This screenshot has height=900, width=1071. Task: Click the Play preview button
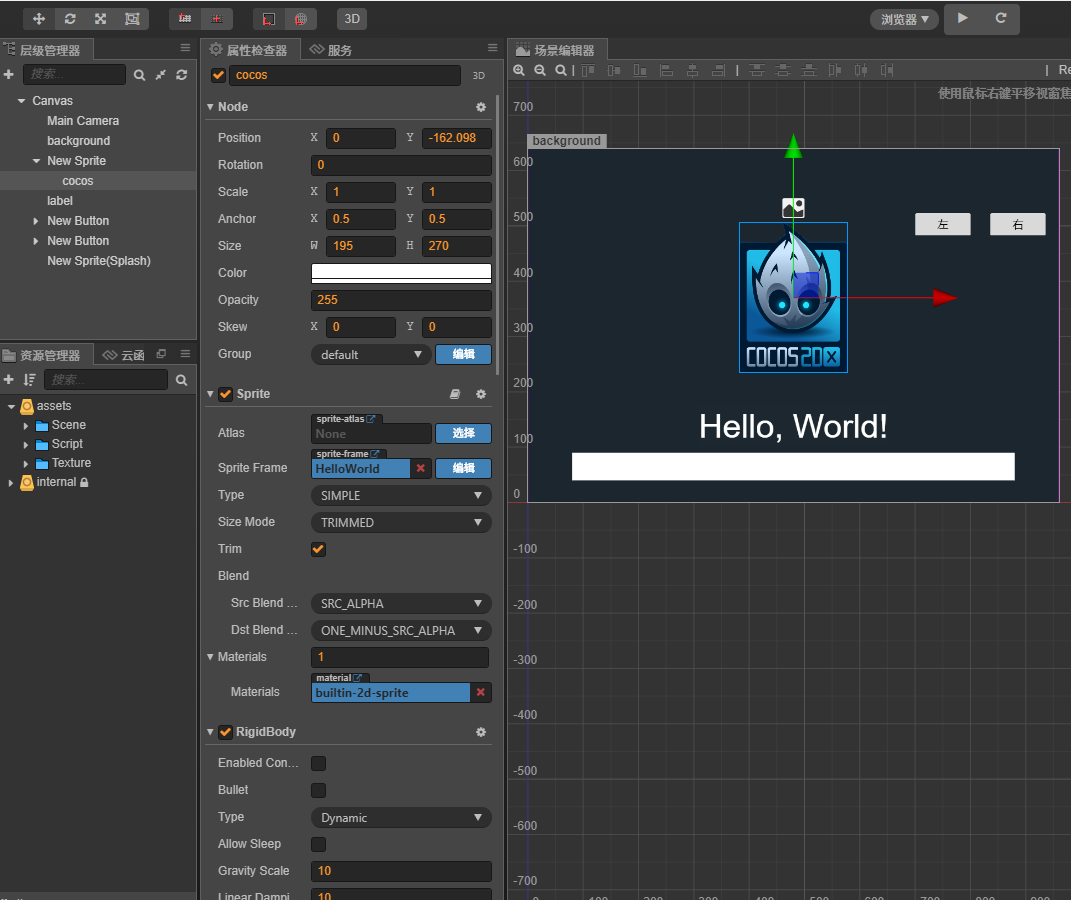coord(962,18)
